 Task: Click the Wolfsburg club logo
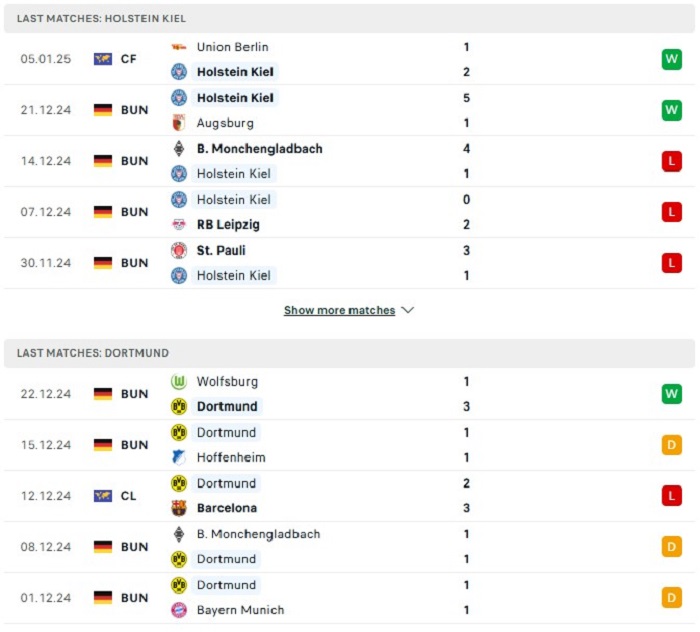(x=179, y=382)
